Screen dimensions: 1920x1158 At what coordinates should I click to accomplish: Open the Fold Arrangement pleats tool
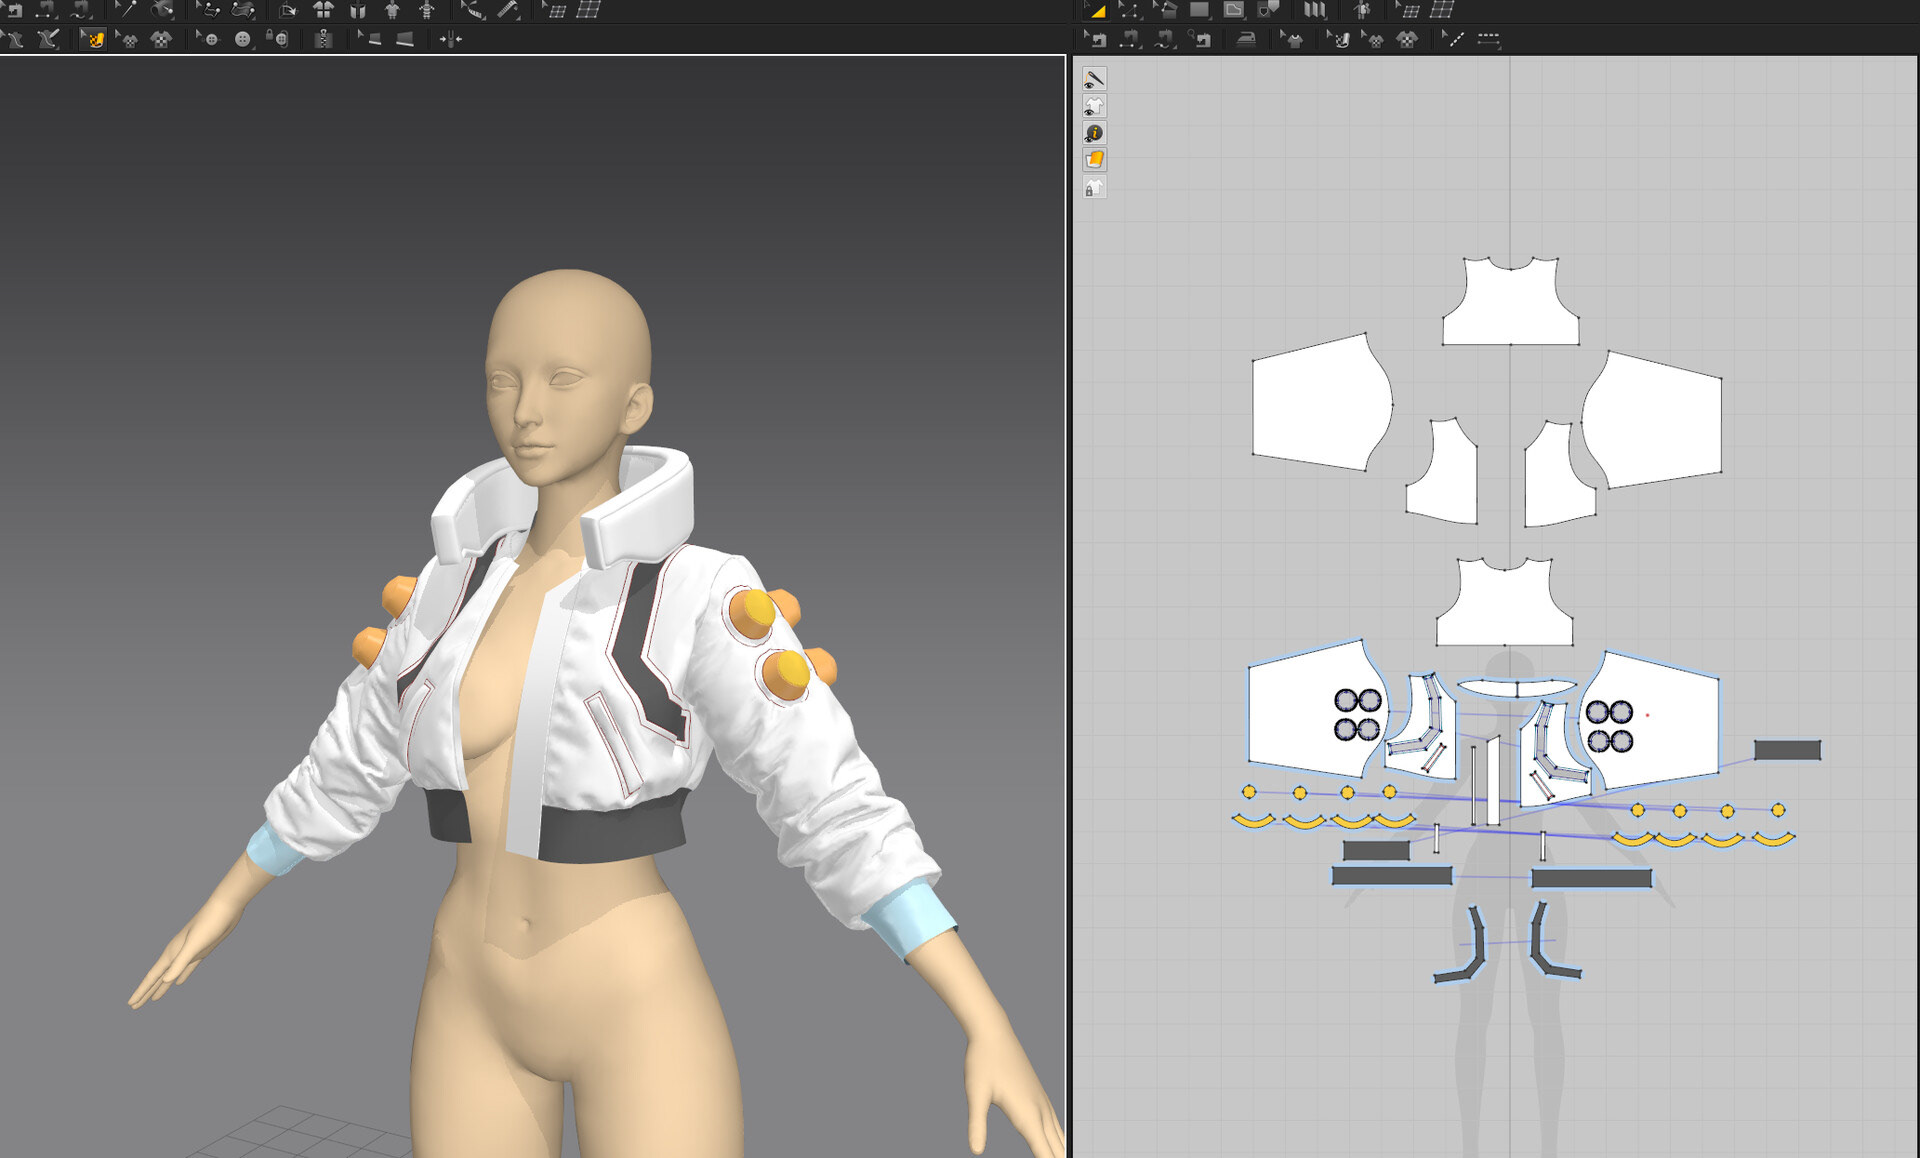point(1314,10)
